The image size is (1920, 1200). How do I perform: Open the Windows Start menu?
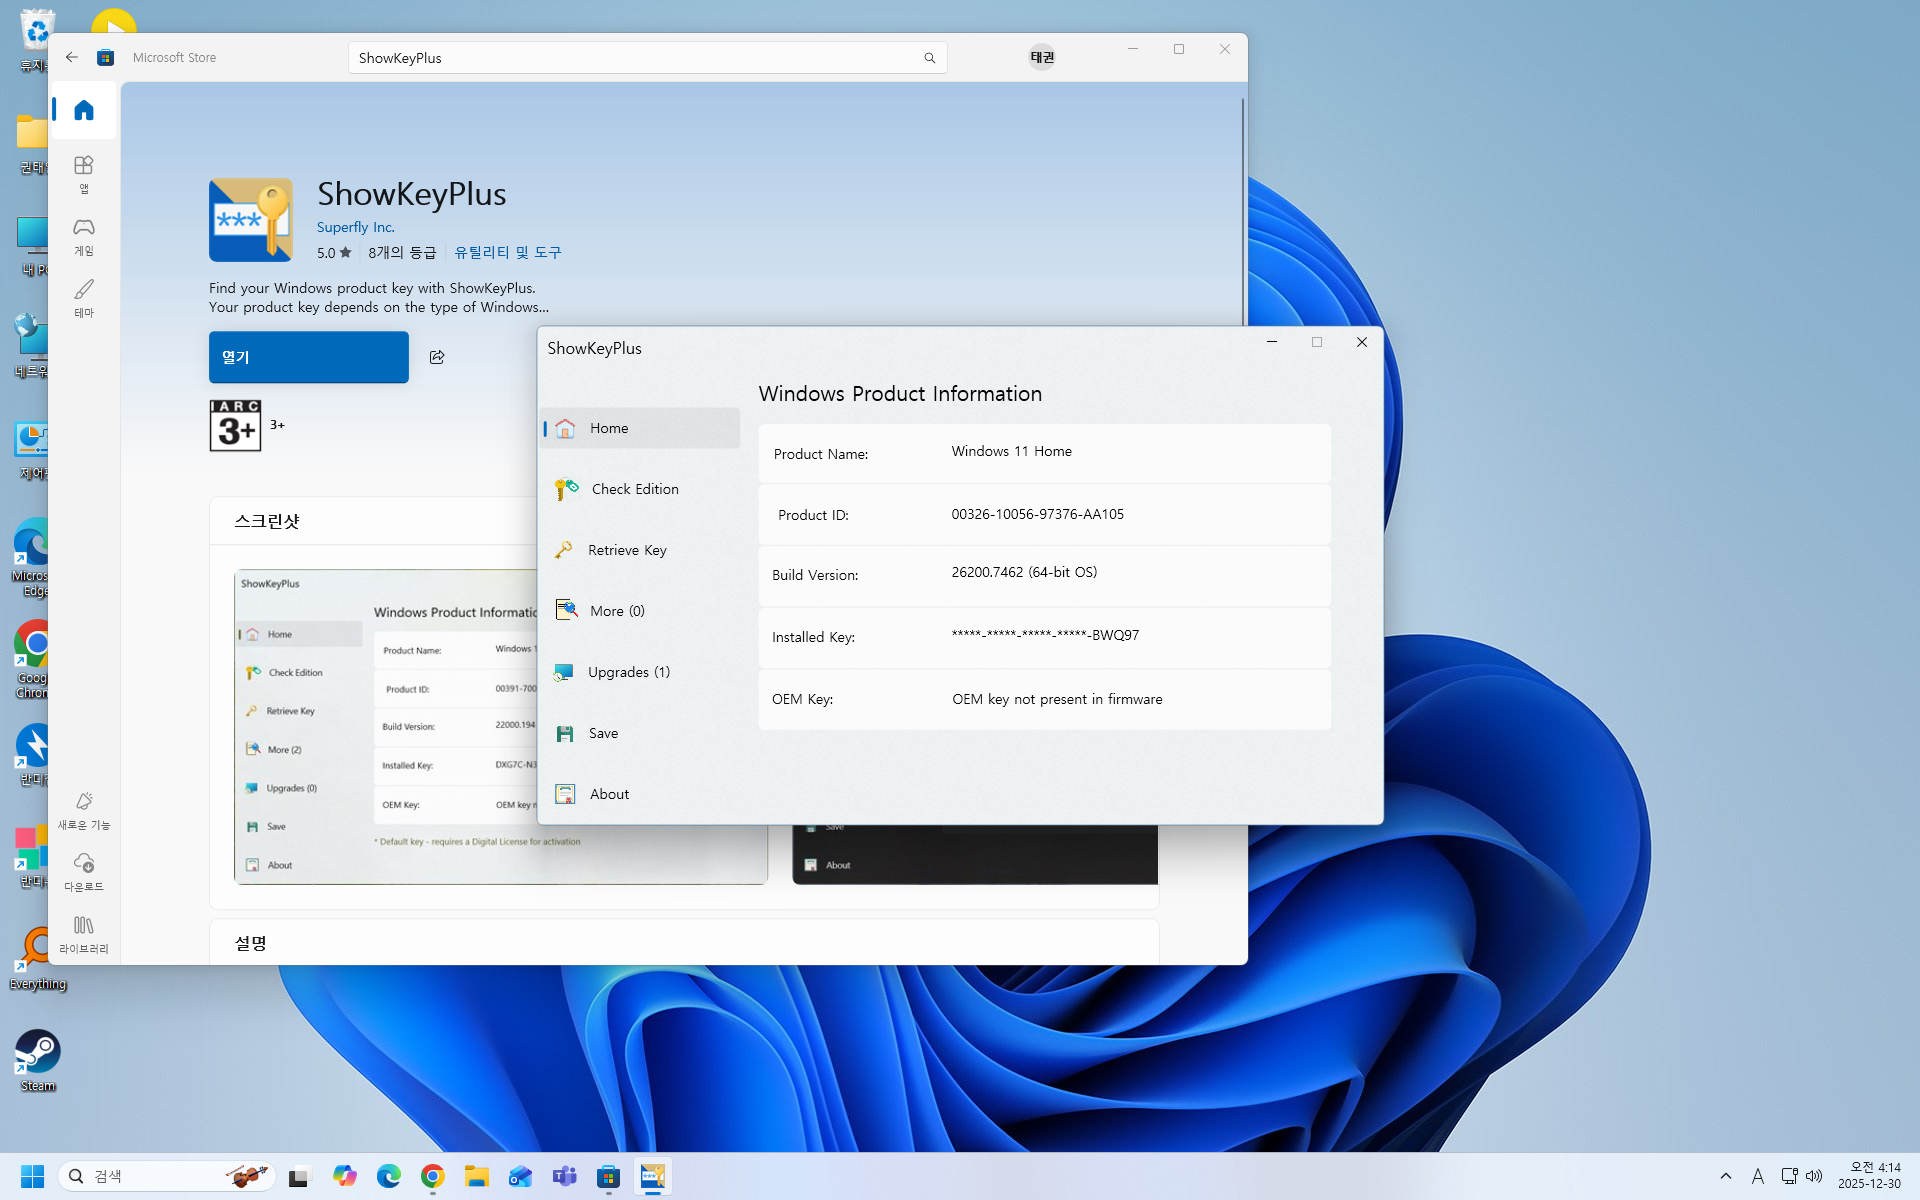click(32, 1176)
